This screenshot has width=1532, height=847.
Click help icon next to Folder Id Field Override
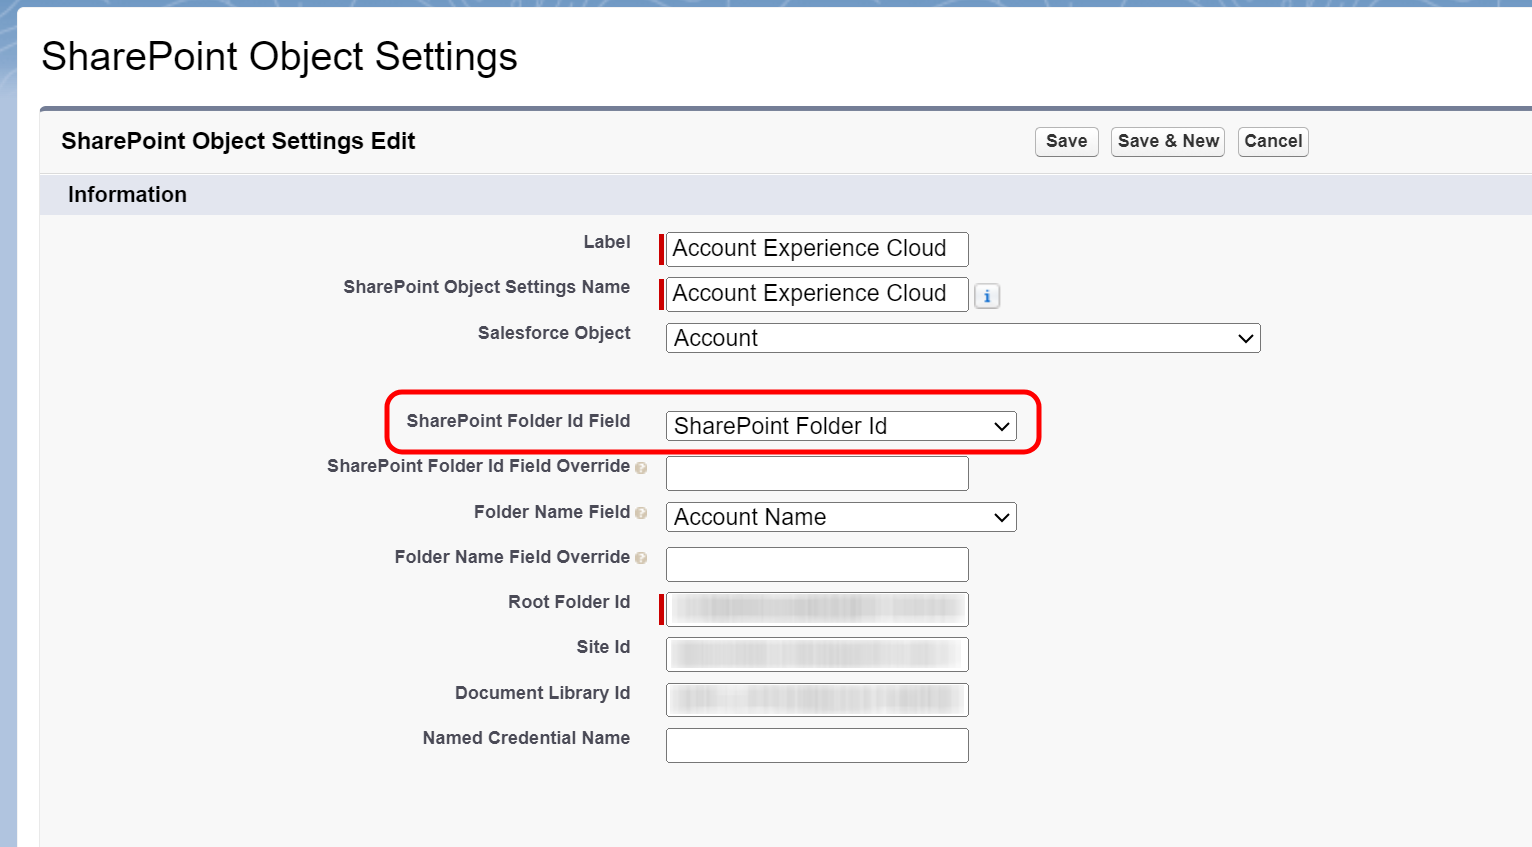[x=641, y=468]
